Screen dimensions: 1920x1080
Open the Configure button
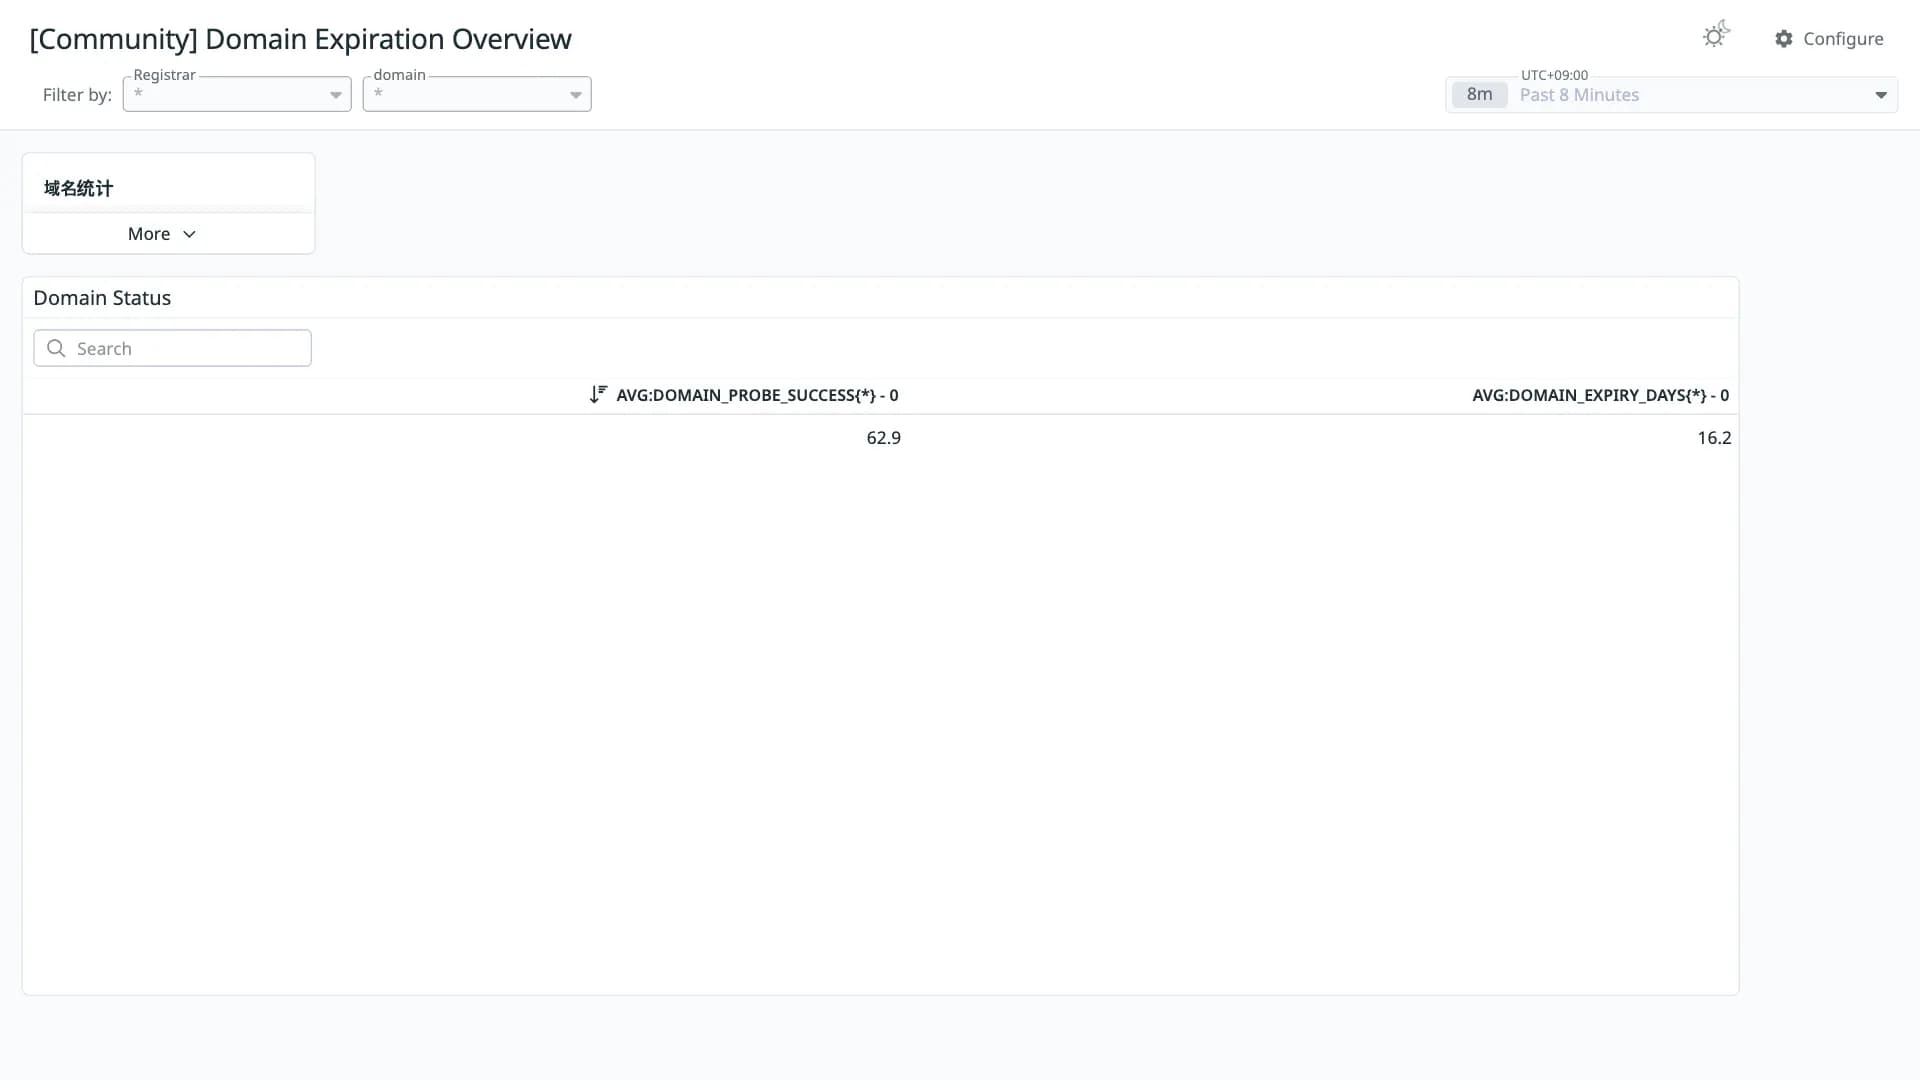[x=1829, y=39]
